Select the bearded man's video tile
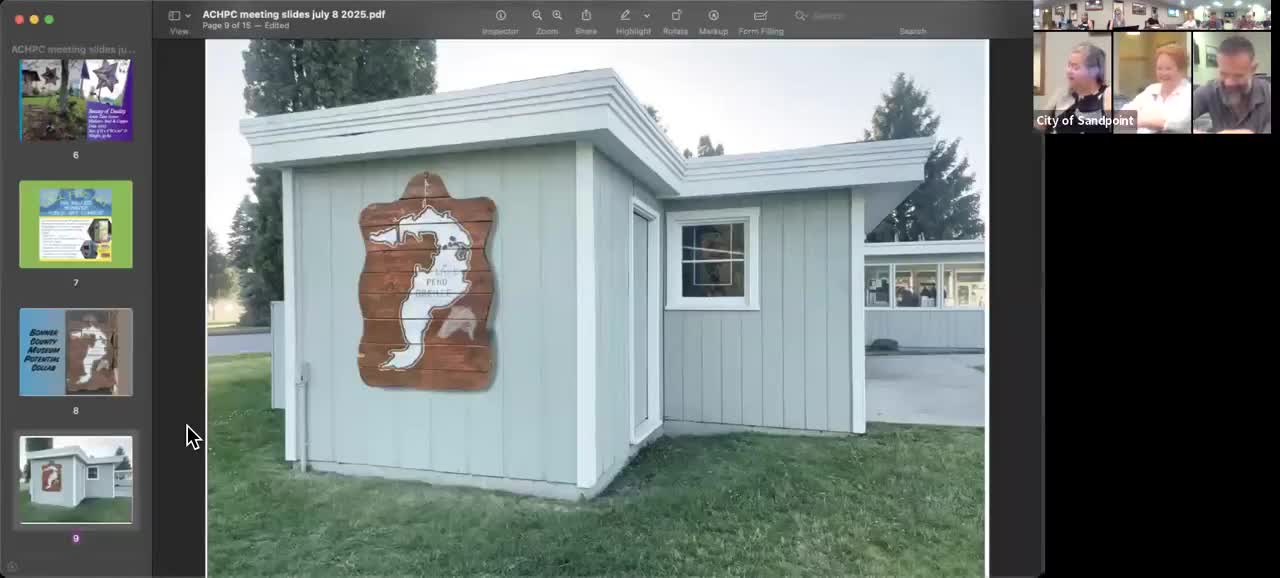The width and height of the screenshot is (1280, 578). [x=1232, y=82]
